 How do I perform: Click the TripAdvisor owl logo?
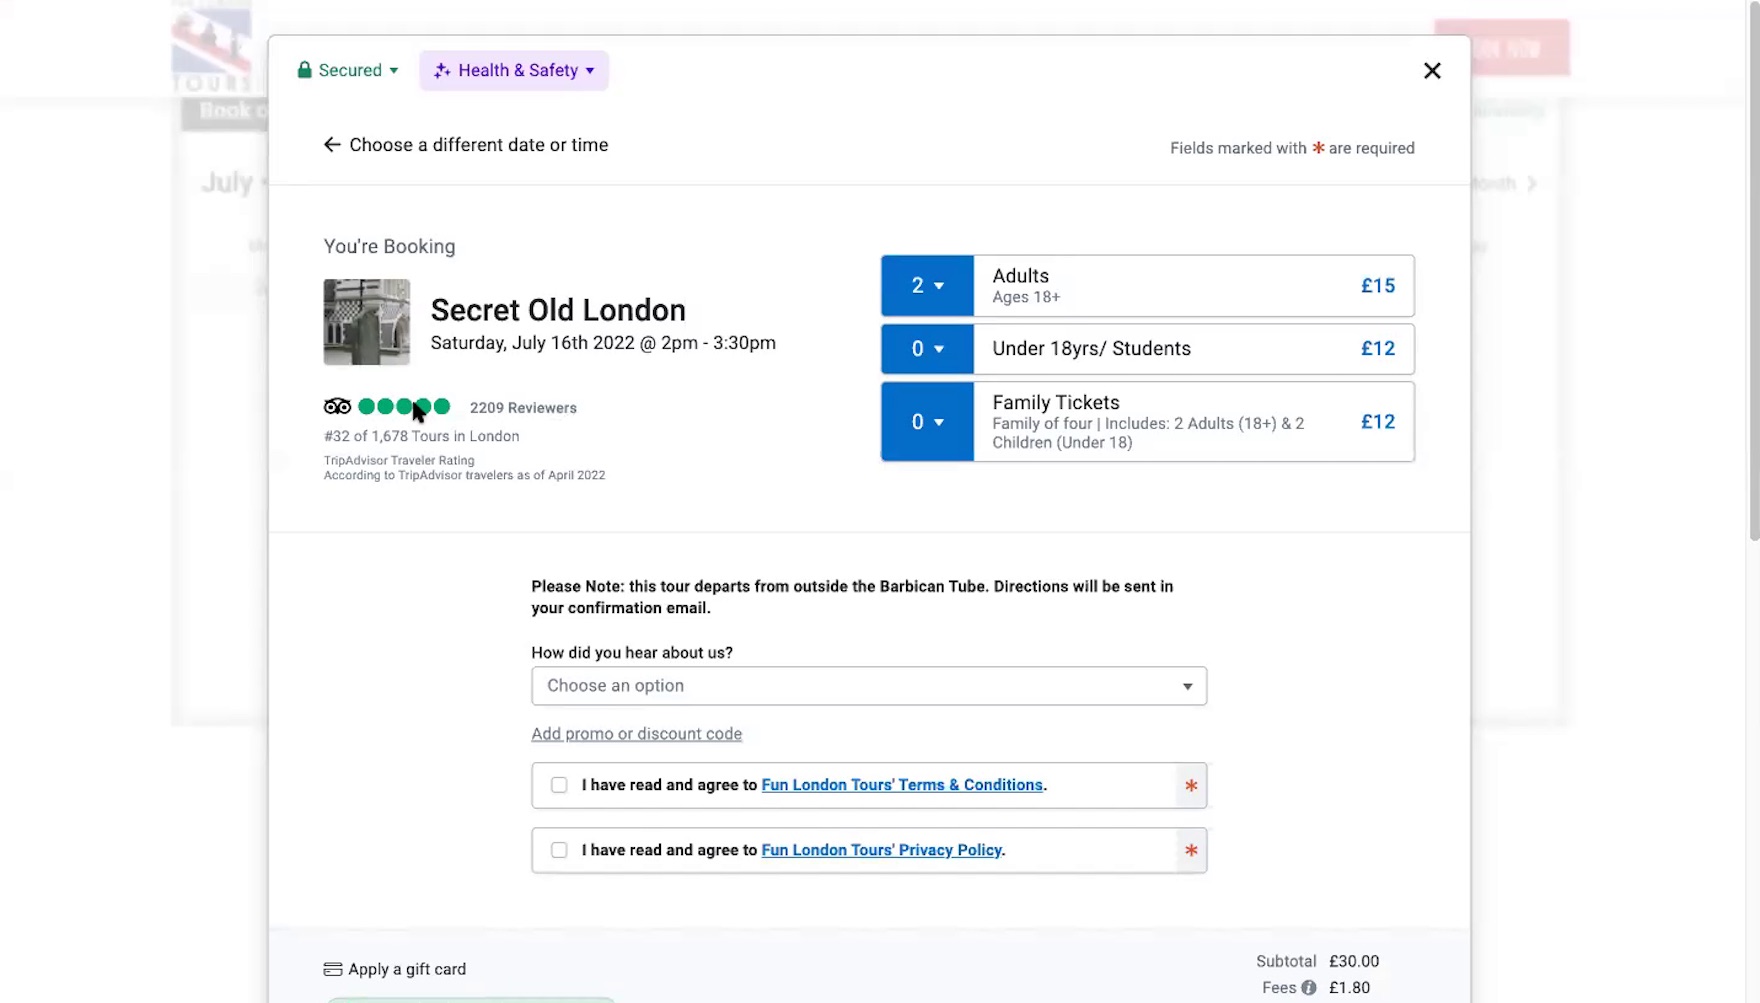[x=337, y=406]
